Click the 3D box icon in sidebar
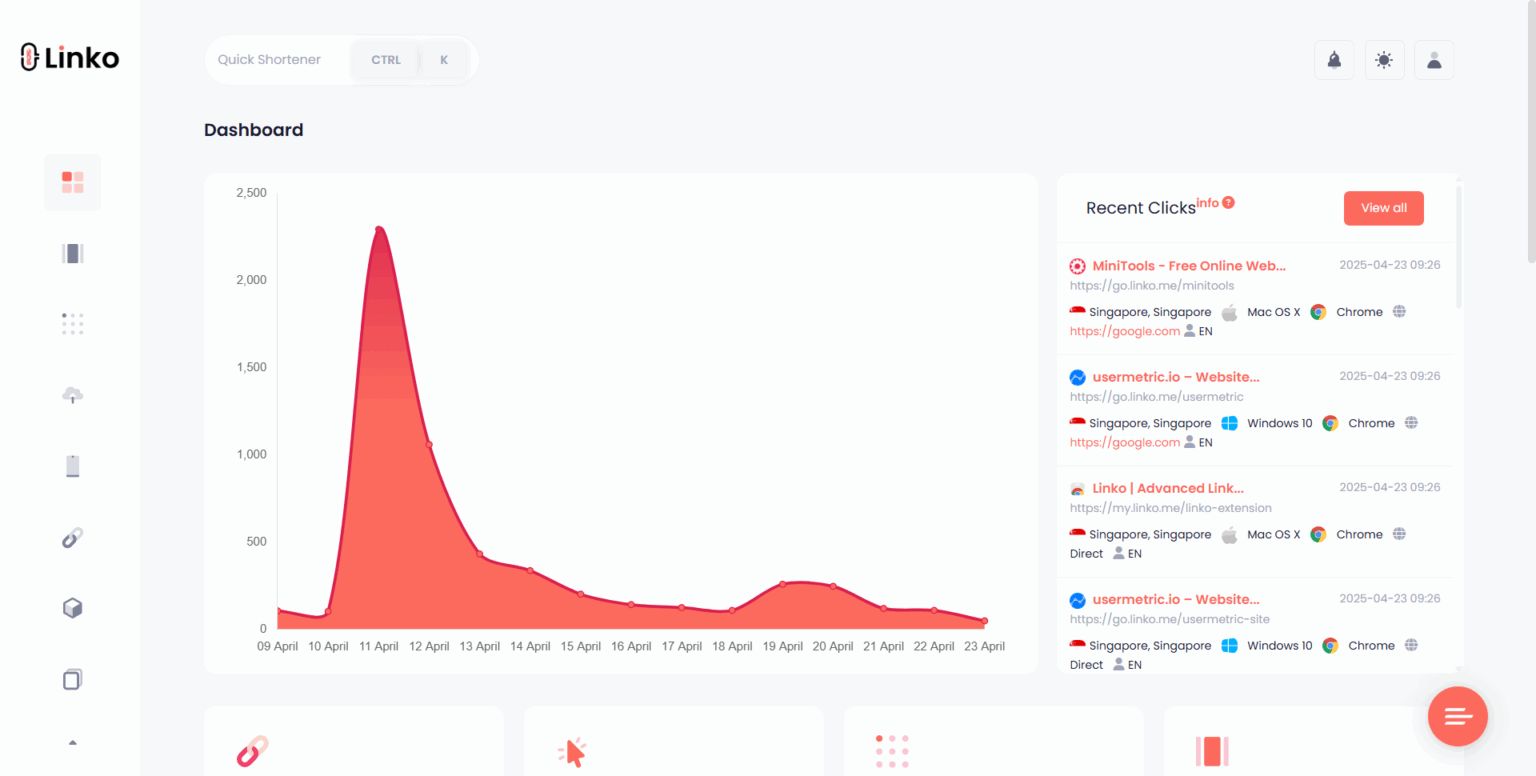 [x=72, y=608]
